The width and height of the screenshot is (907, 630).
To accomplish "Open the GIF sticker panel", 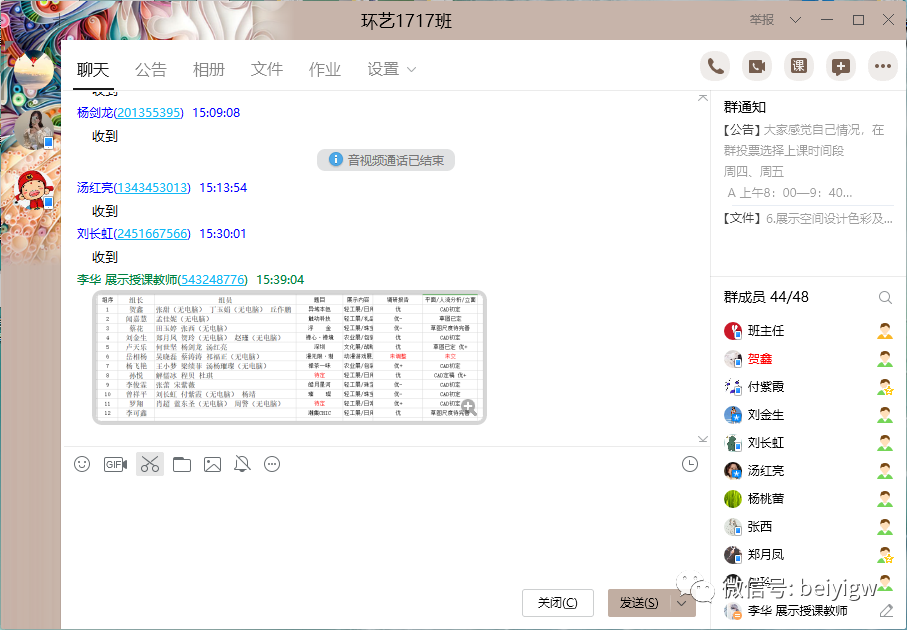I will point(116,464).
